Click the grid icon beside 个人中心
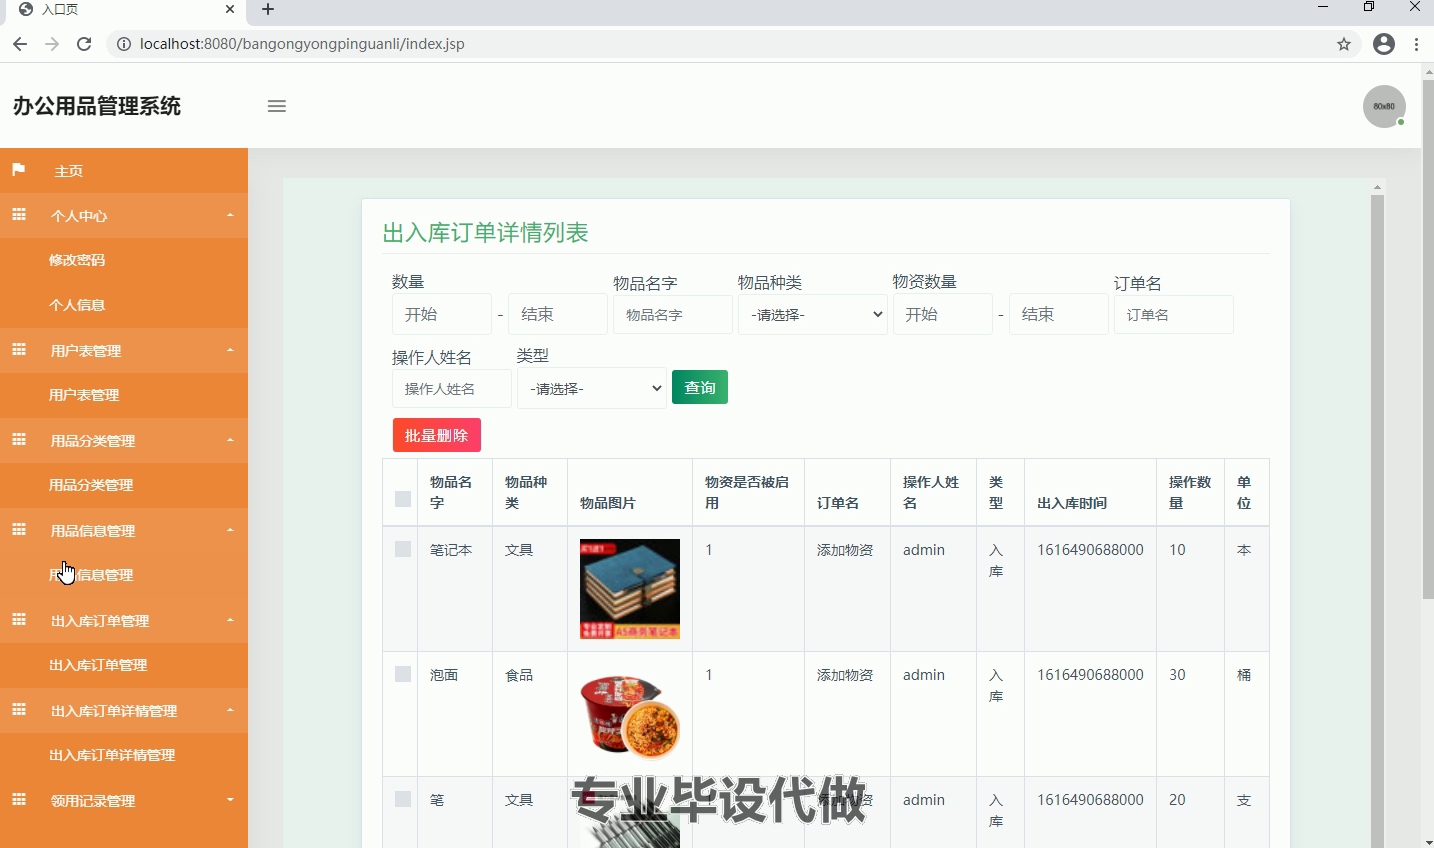The image size is (1434, 848). click(x=18, y=215)
